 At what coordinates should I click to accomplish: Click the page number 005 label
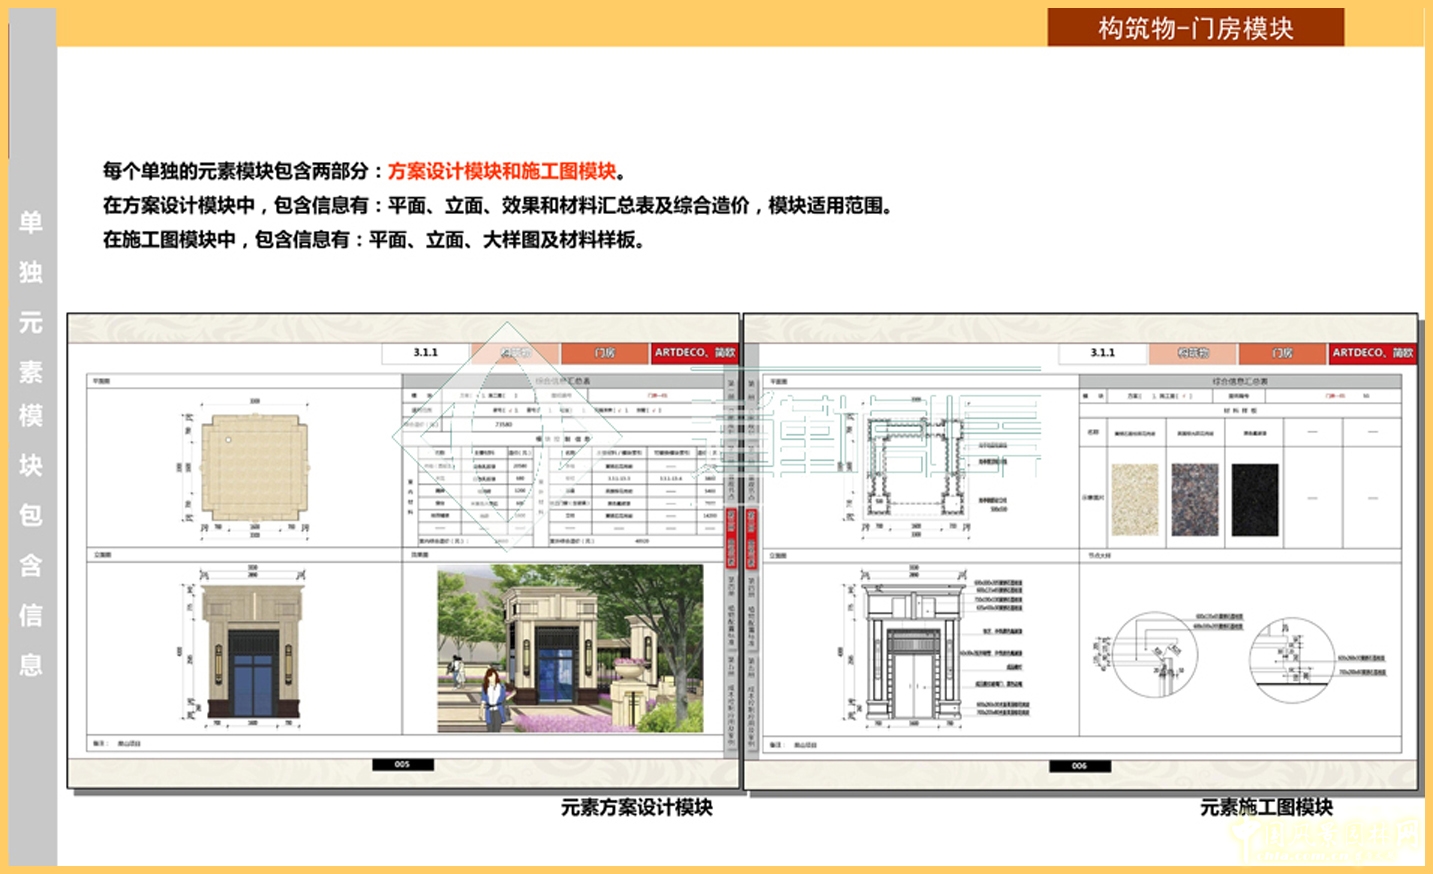[402, 764]
